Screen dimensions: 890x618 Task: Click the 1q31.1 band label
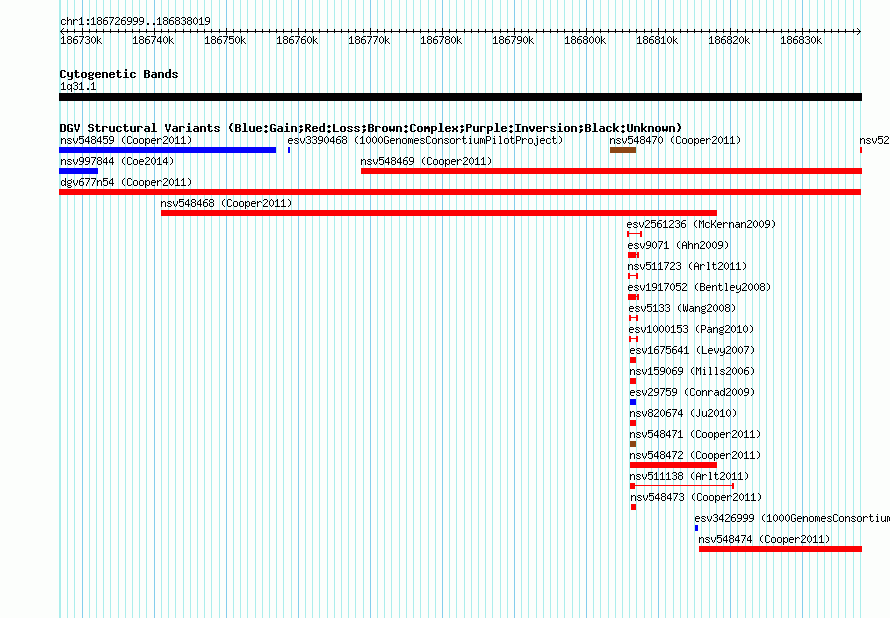tap(78, 86)
